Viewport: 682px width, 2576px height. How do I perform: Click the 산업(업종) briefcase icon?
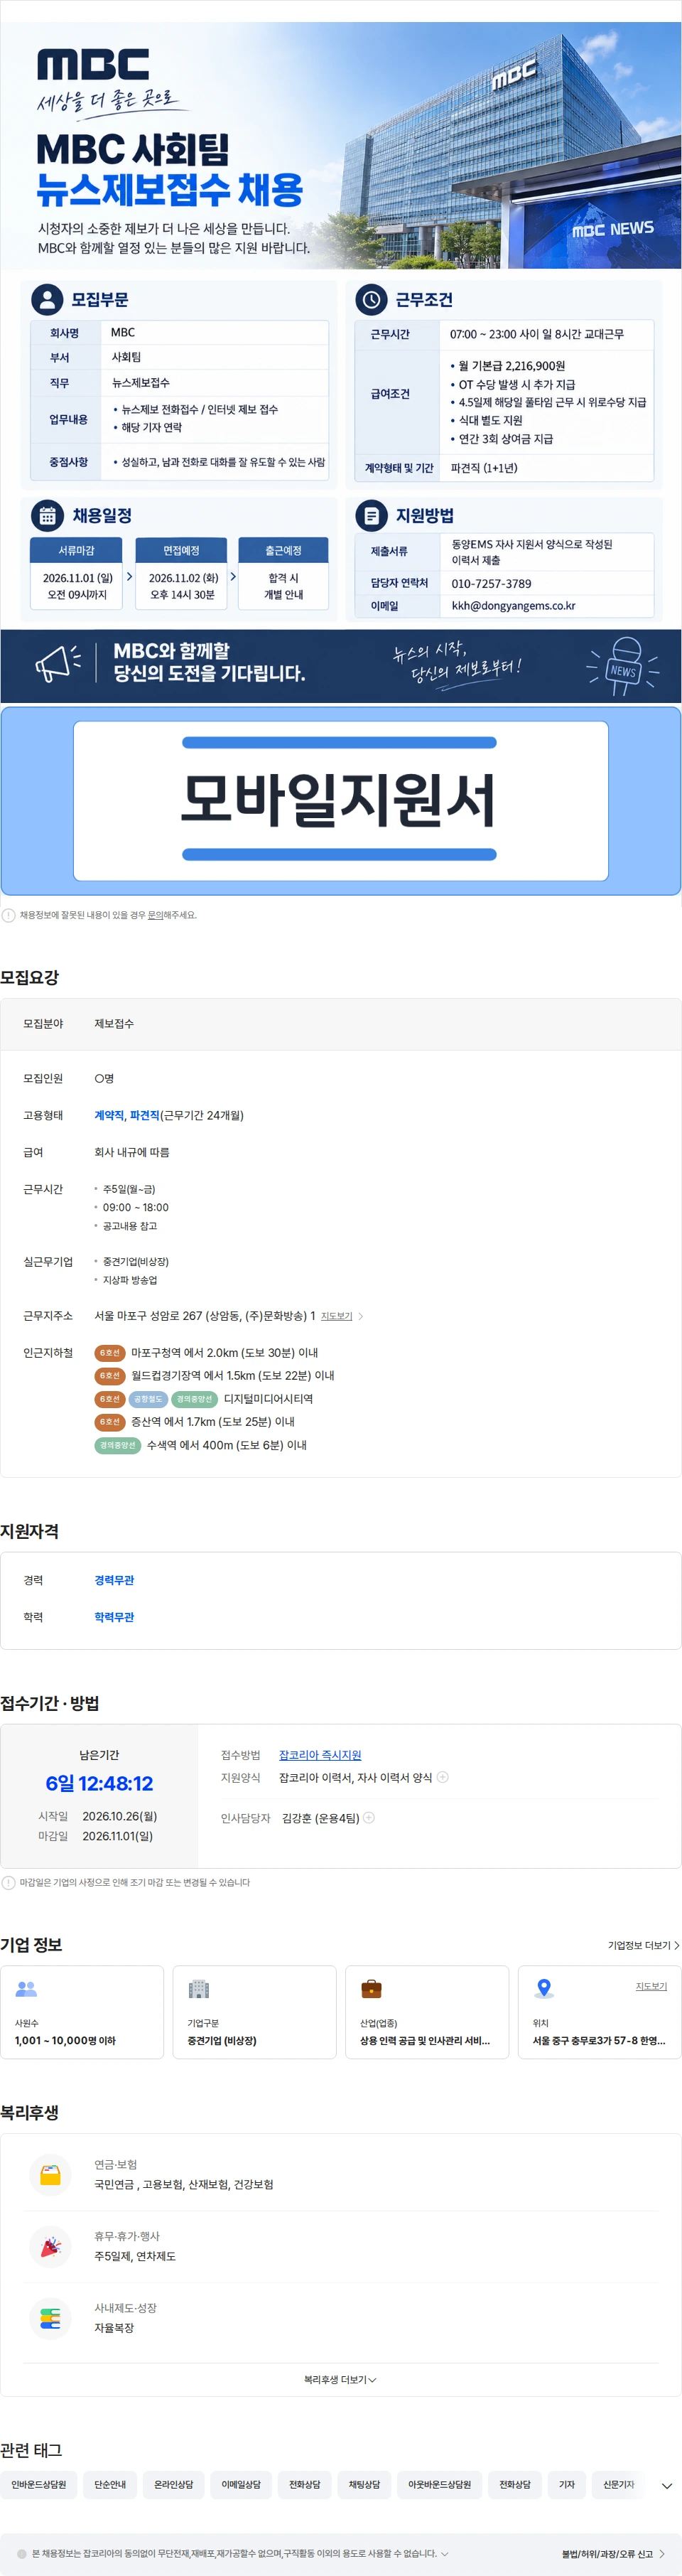tap(371, 1989)
